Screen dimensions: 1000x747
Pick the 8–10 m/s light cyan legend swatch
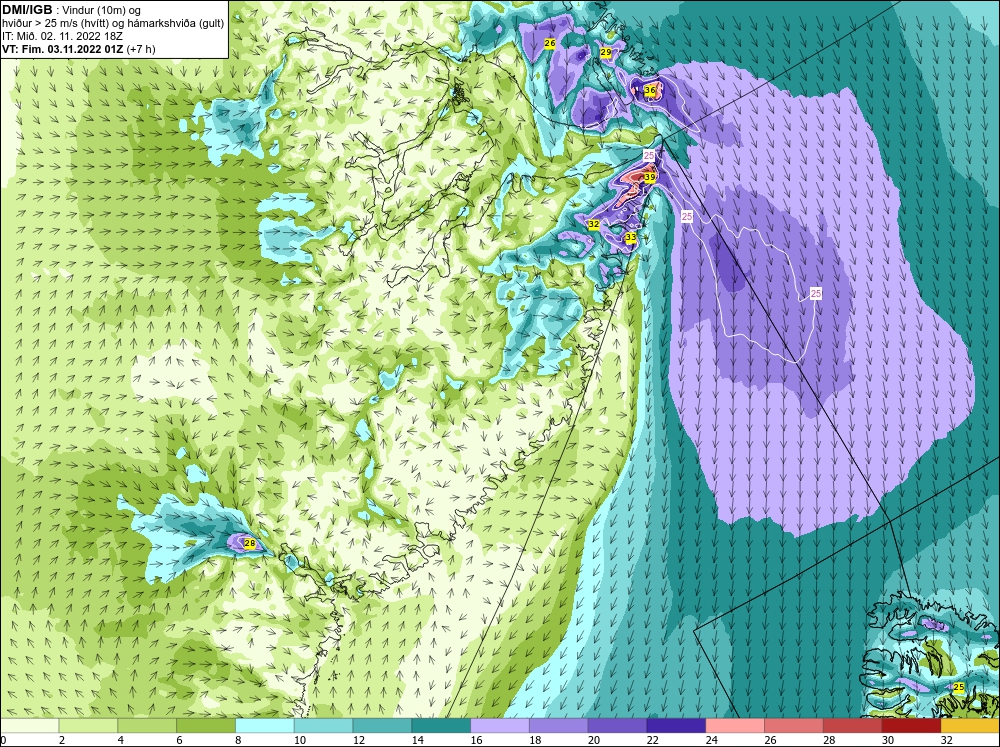point(265,726)
